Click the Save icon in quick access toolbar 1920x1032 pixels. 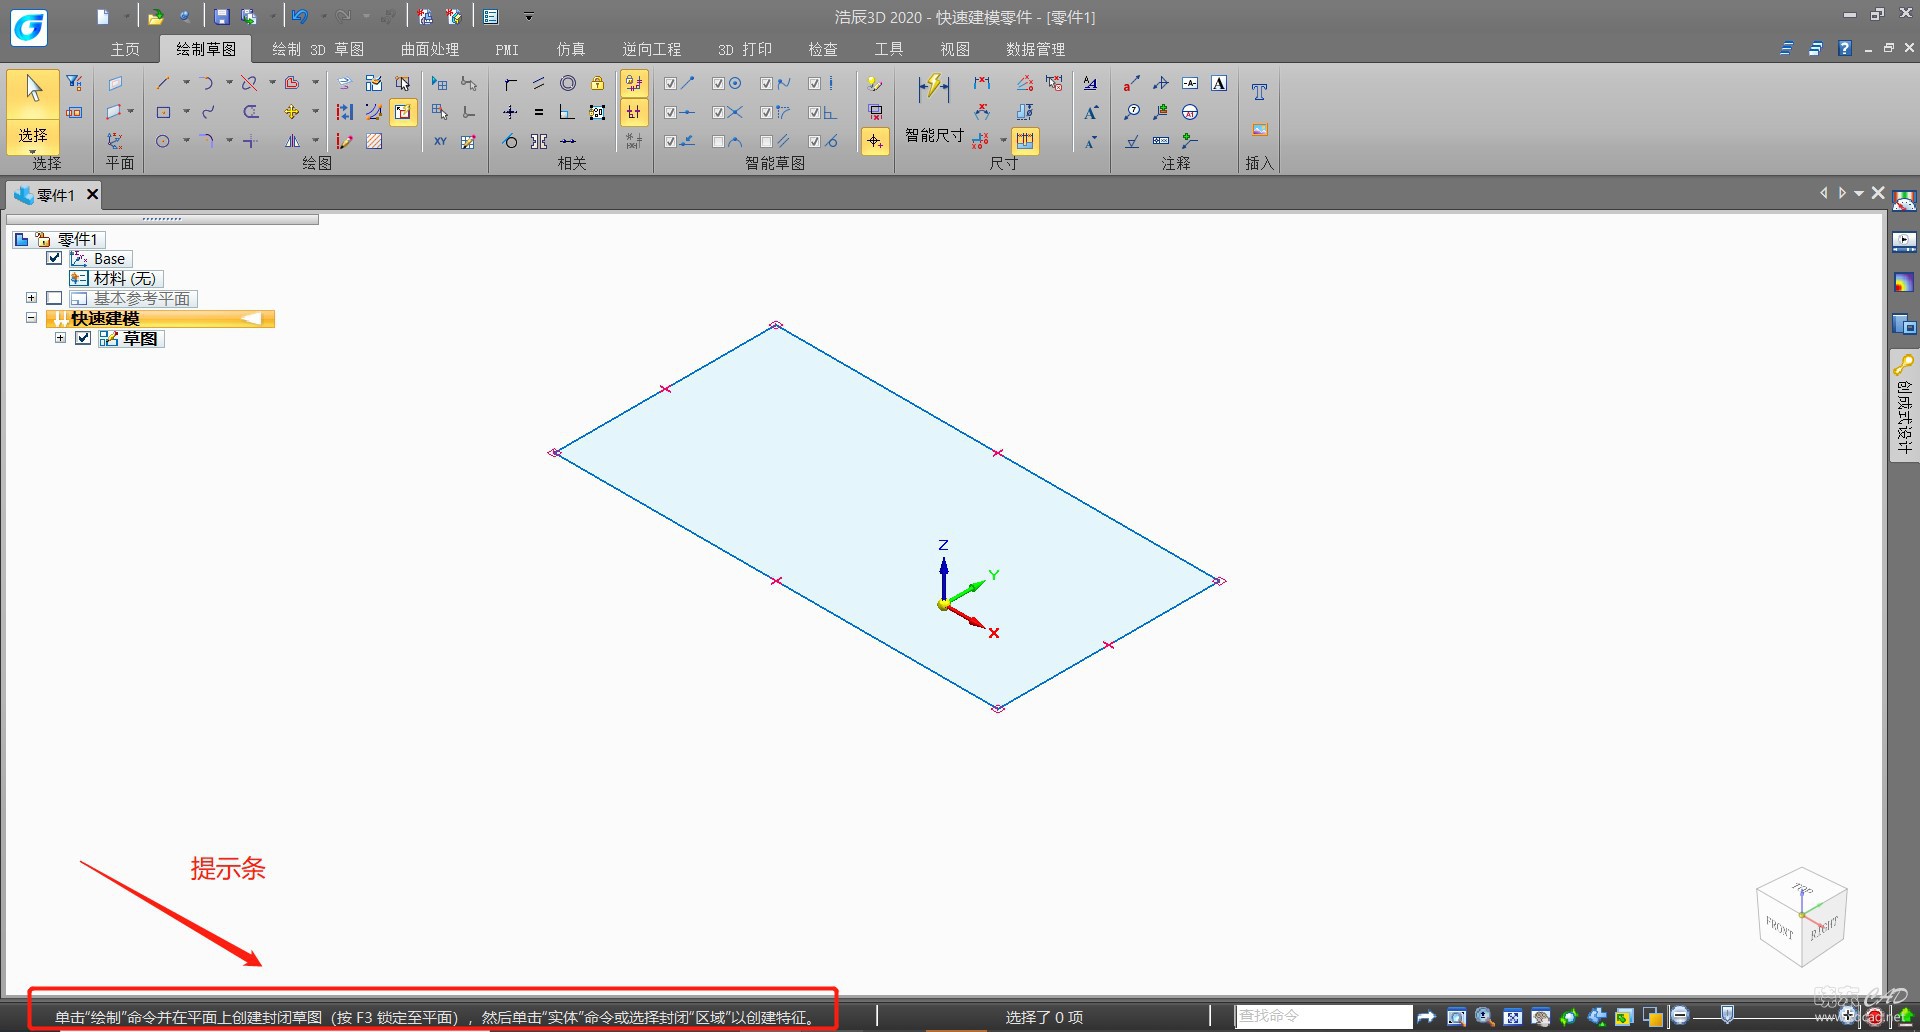(222, 17)
